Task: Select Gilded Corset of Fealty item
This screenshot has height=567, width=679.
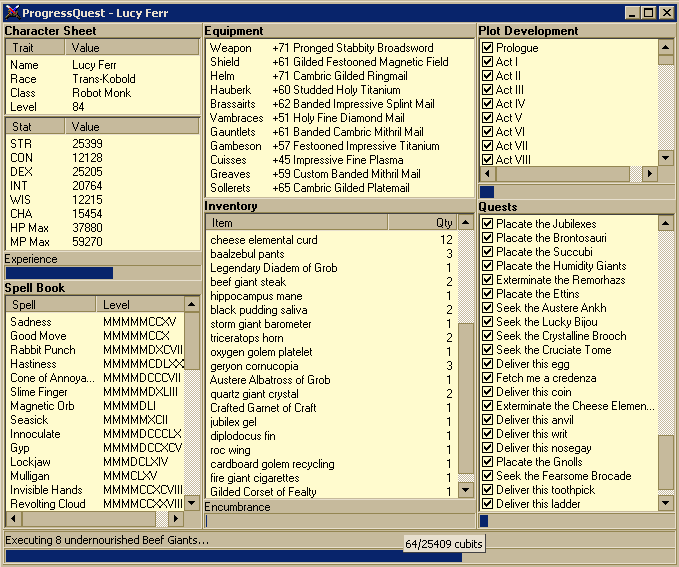Action: [332, 492]
